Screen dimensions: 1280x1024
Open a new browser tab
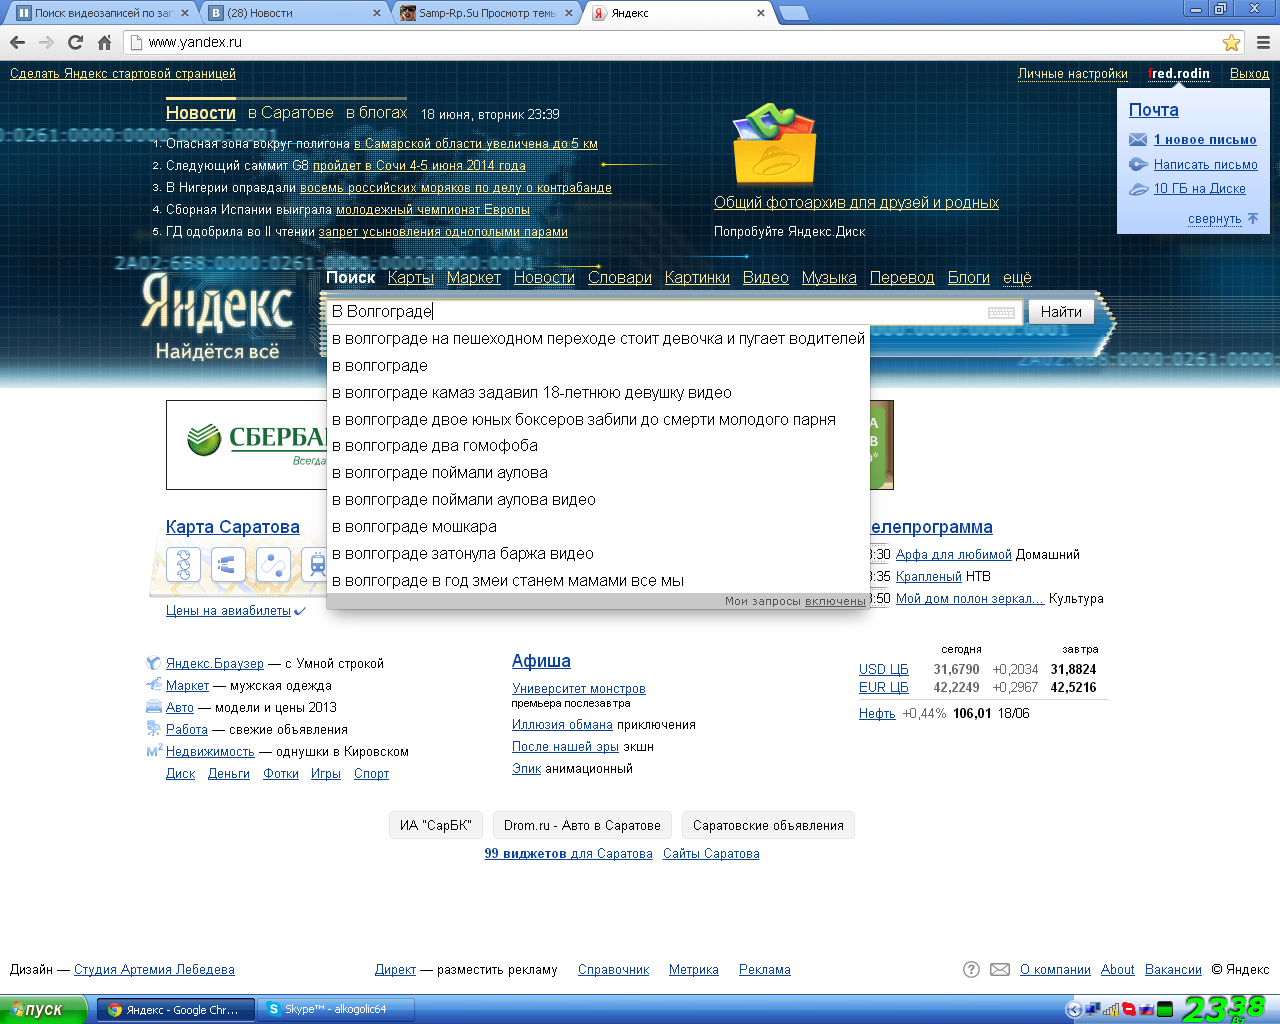pos(793,13)
